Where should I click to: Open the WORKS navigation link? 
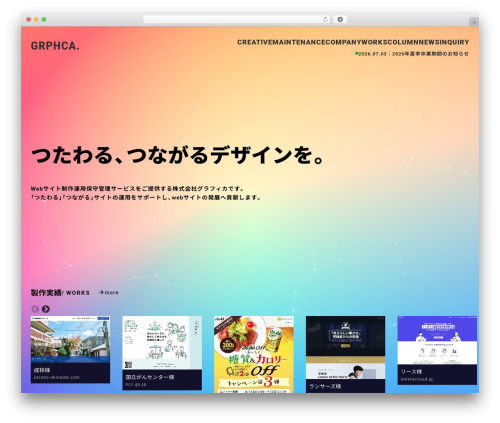[x=375, y=42]
